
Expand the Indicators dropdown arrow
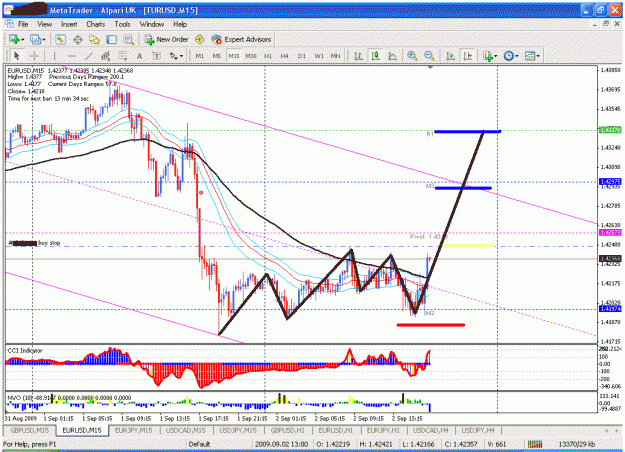coord(496,56)
